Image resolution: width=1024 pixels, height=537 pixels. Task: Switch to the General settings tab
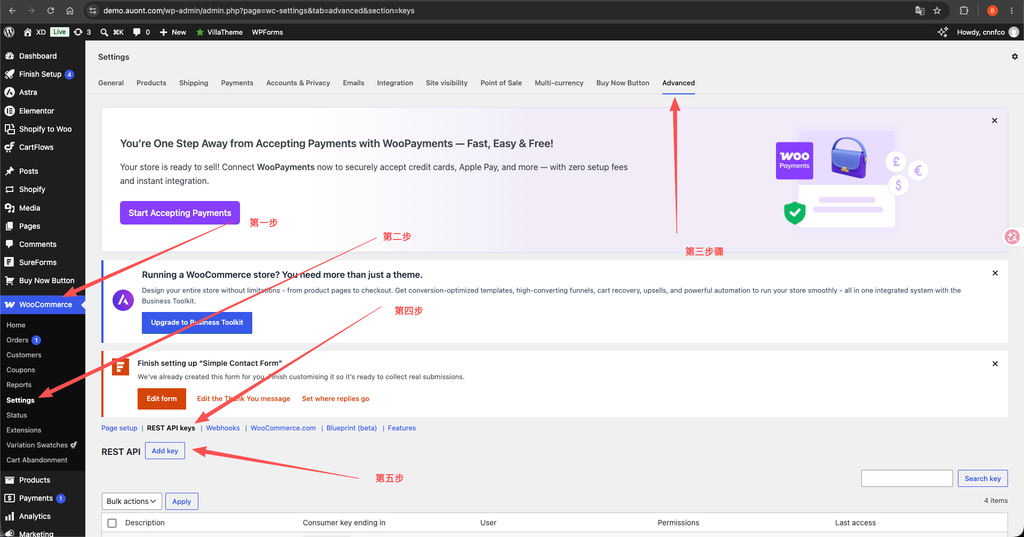111,83
